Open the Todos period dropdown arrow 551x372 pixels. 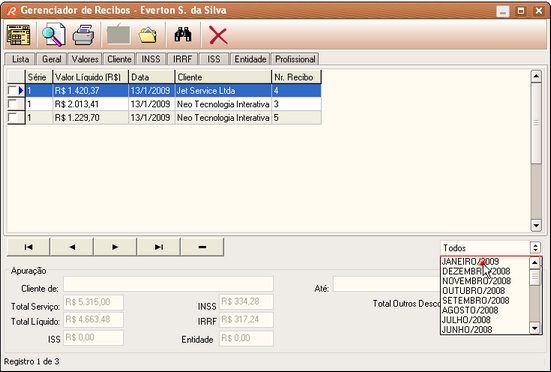(x=535, y=248)
